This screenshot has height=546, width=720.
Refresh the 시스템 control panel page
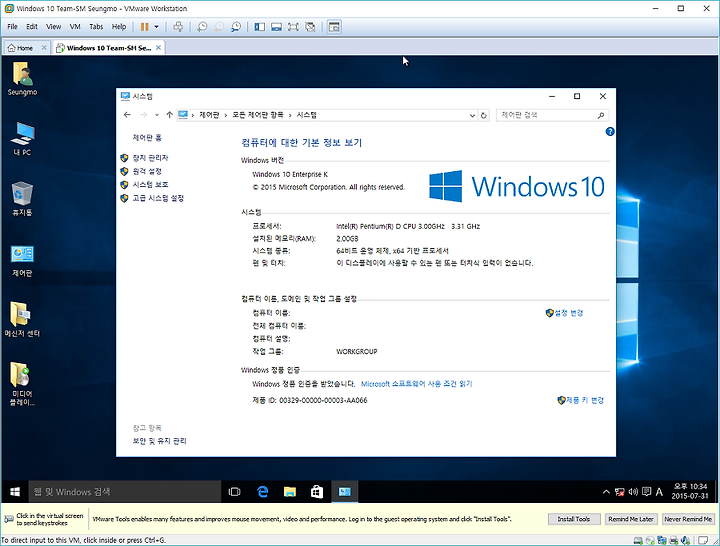click(484, 115)
